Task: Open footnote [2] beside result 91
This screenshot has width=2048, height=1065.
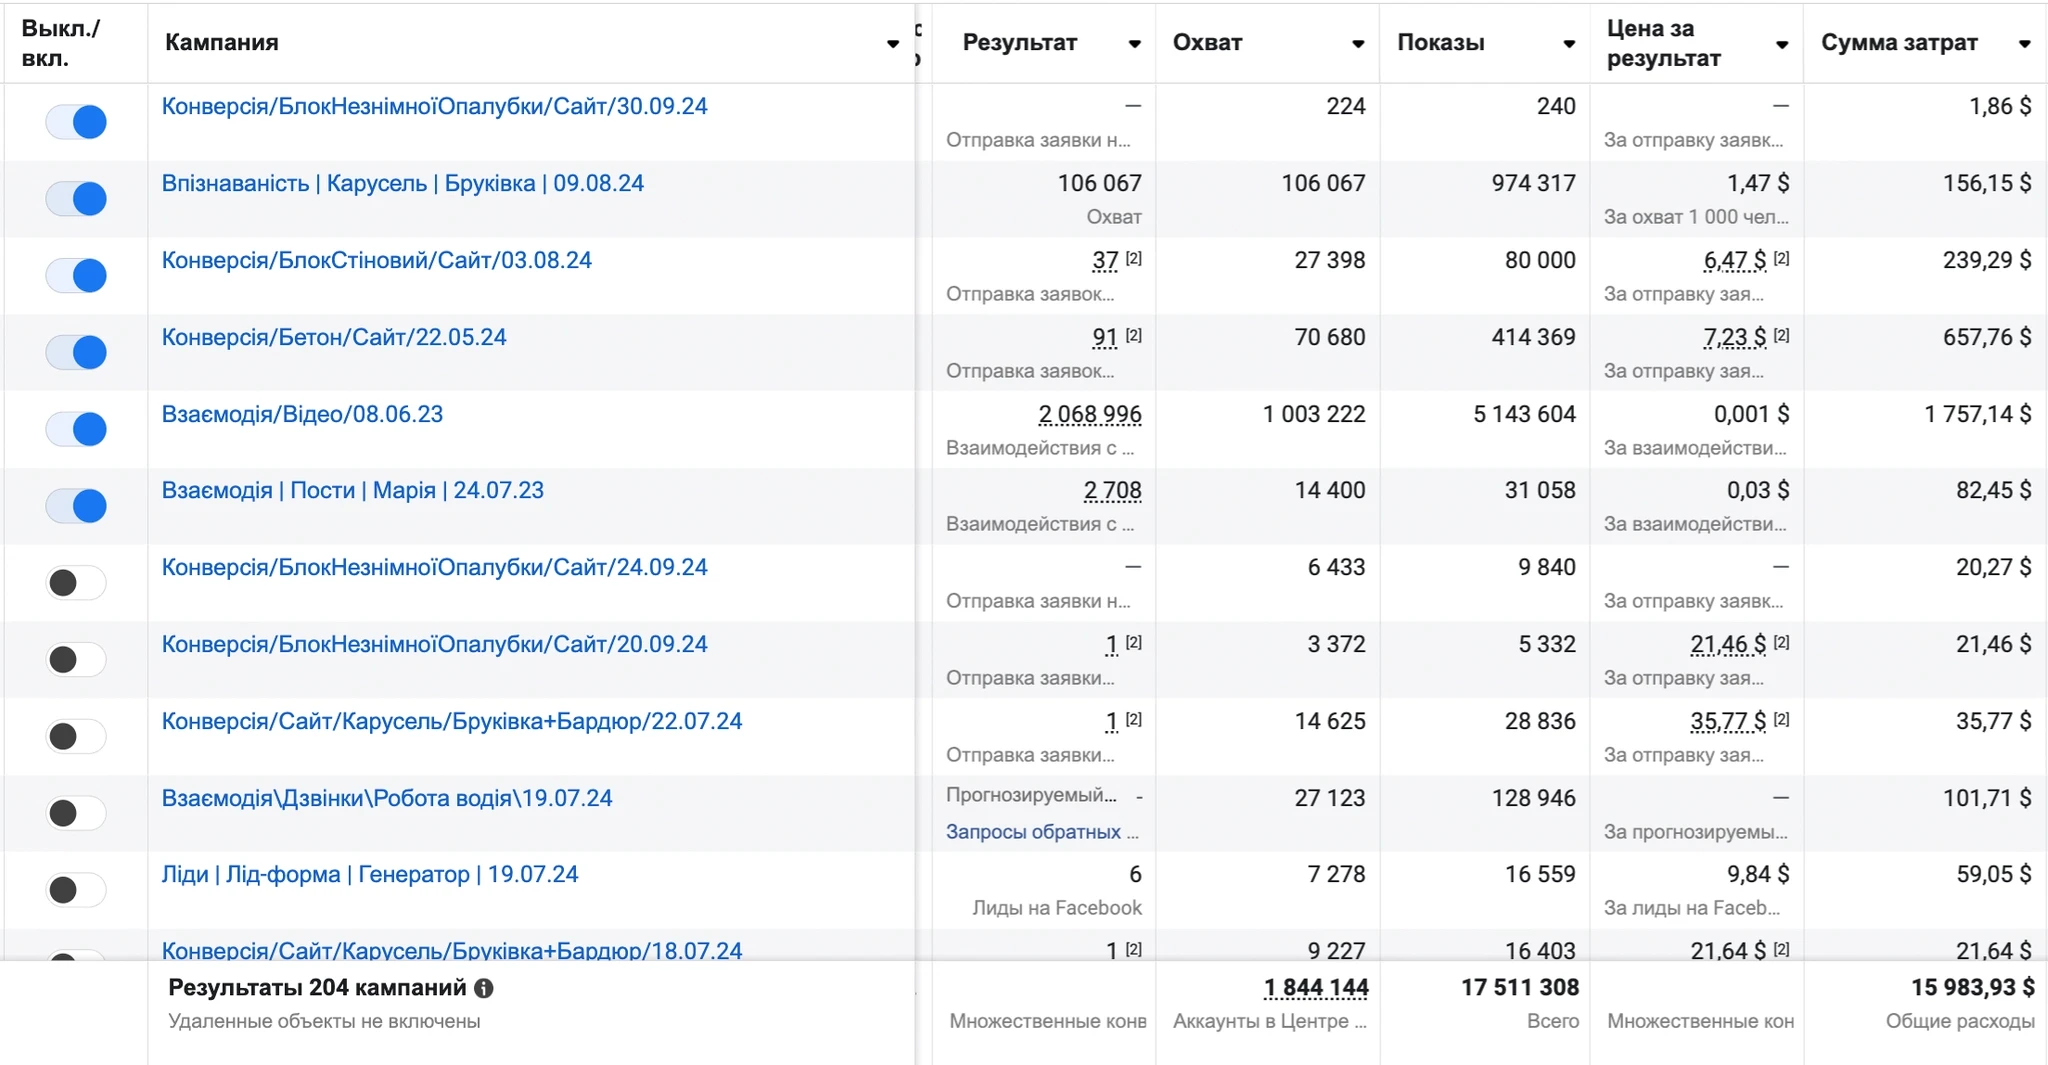Action: tap(1133, 335)
